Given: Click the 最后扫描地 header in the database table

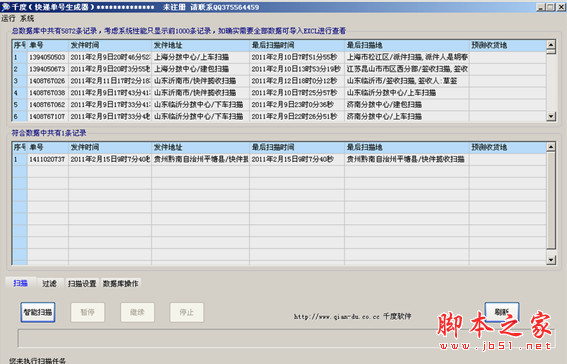Looking at the screenshot, I should tap(407, 45).
